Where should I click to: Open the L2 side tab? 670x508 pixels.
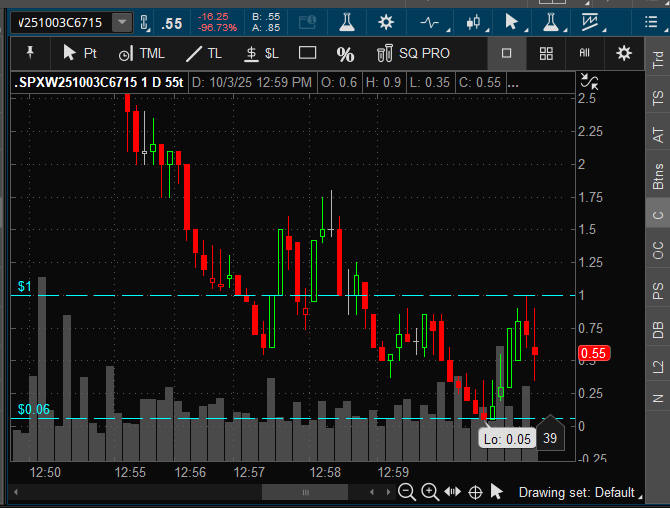[x=658, y=366]
